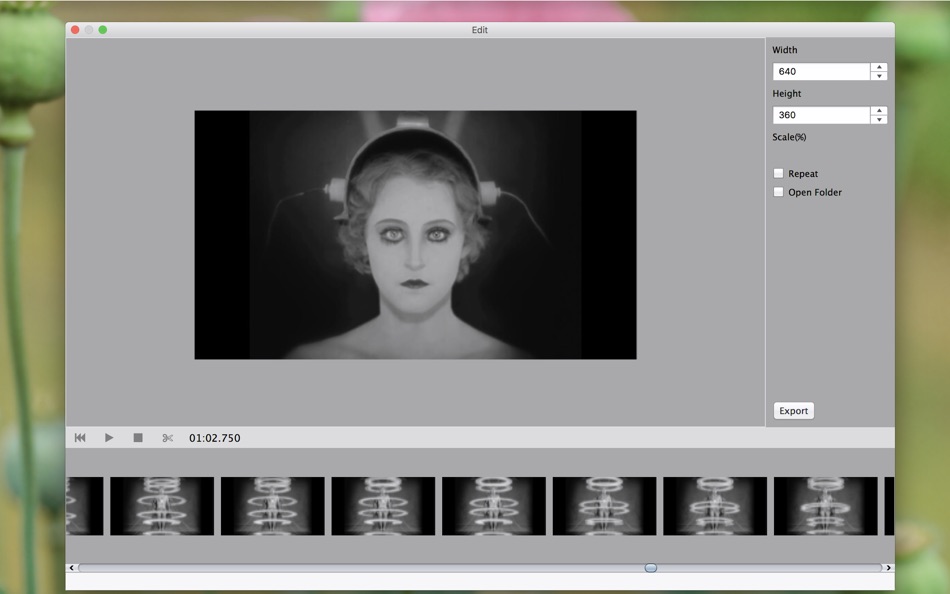This screenshot has width=950, height=594.
Task: Select the fifth full filmstrip frame thumbnail
Action: click(x=604, y=506)
